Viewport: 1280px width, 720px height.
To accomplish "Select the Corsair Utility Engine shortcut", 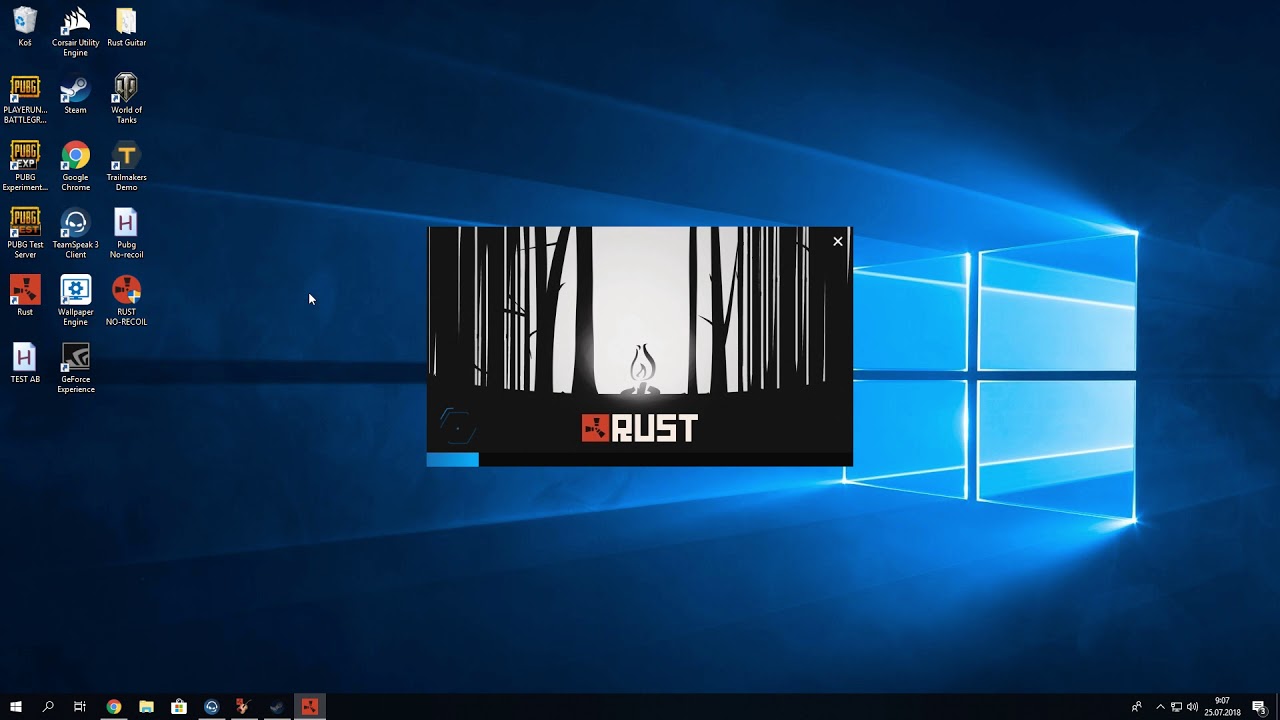I will (75, 31).
